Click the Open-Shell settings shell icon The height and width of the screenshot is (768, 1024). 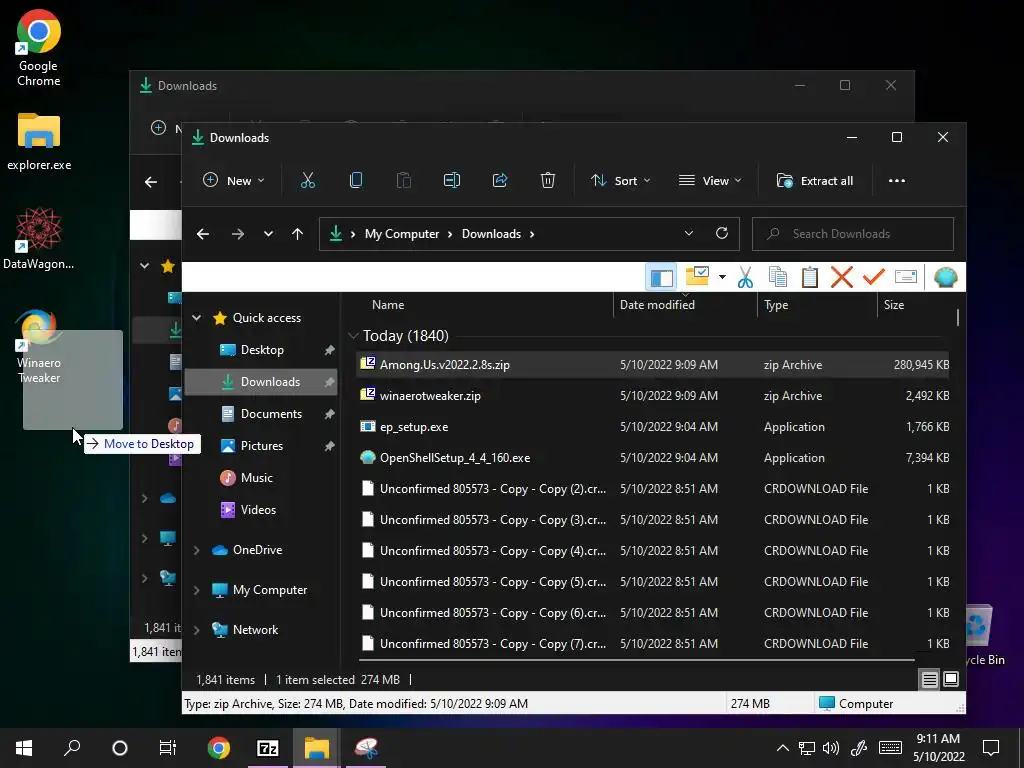(946, 278)
